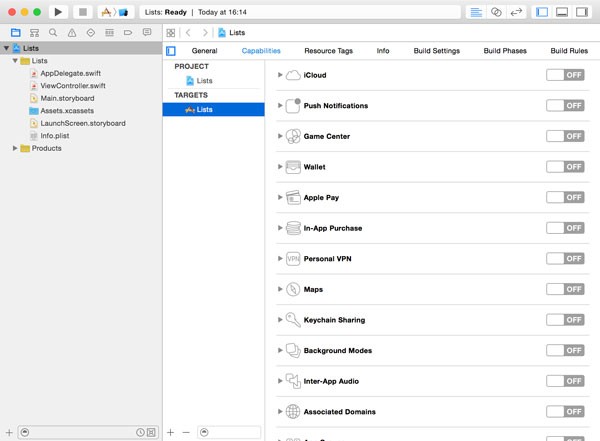Open the Symbol navigator
The width and height of the screenshot is (600, 441).
[x=34, y=33]
